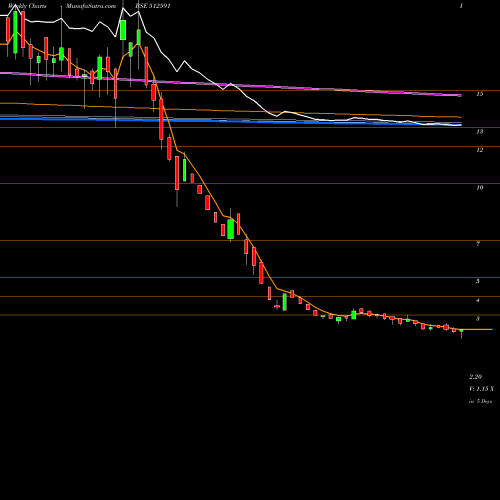Select the '13' price axis label
This screenshot has width=500, height=500.
pyautogui.click(x=479, y=132)
